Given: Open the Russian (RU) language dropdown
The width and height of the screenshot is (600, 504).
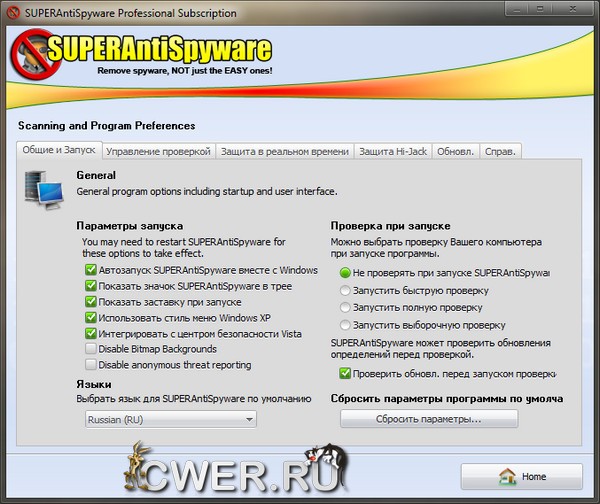Looking at the screenshot, I should tap(169, 419).
